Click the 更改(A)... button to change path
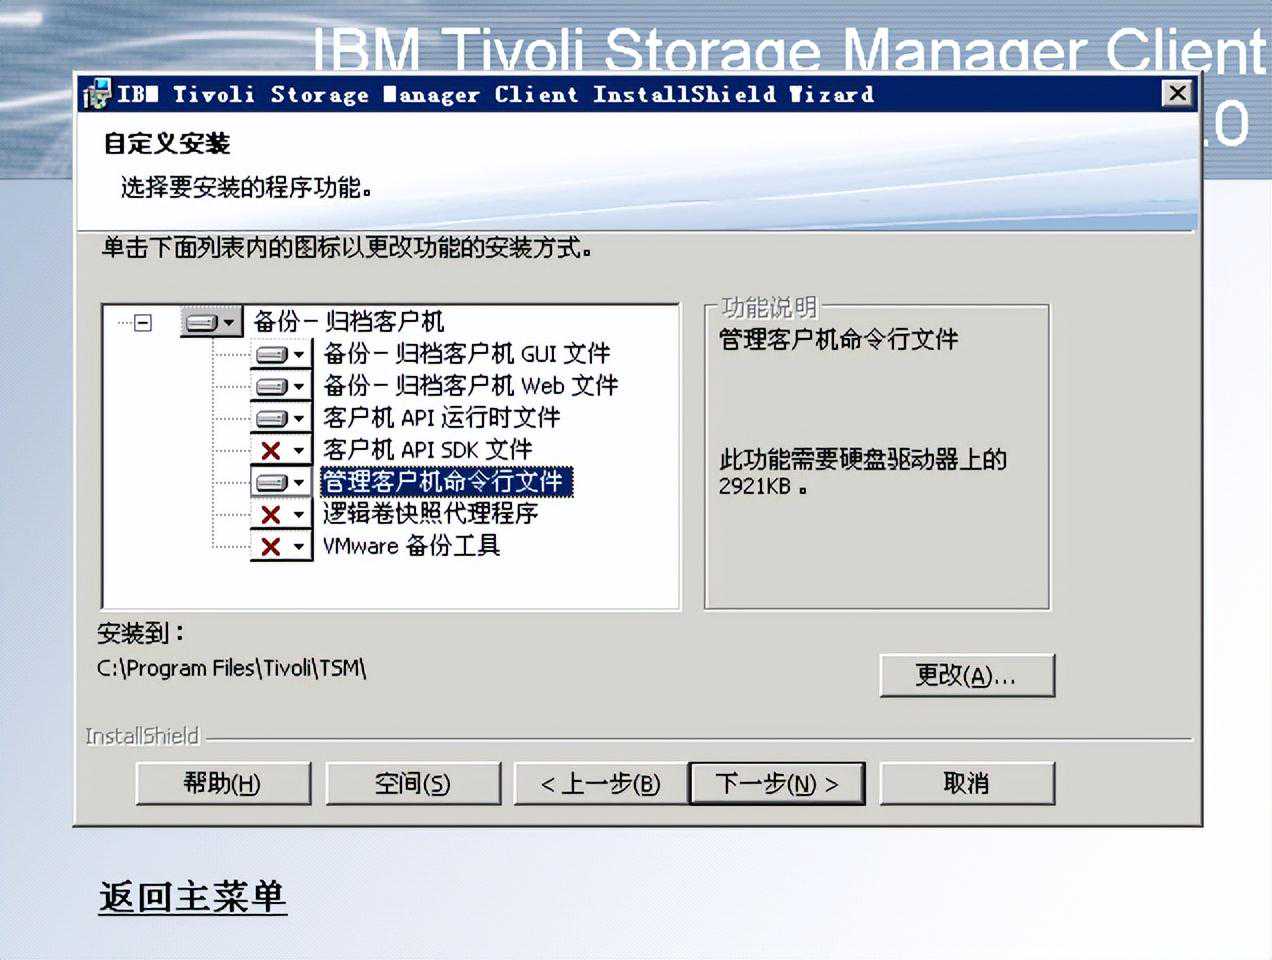1272x960 pixels. point(966,676)
